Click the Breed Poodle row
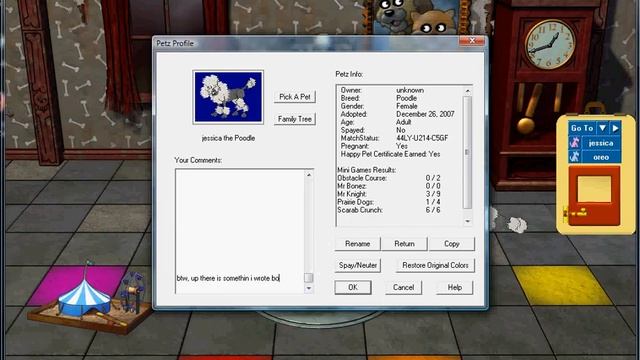Screen dimensions: 640x360 coord(379,98)
